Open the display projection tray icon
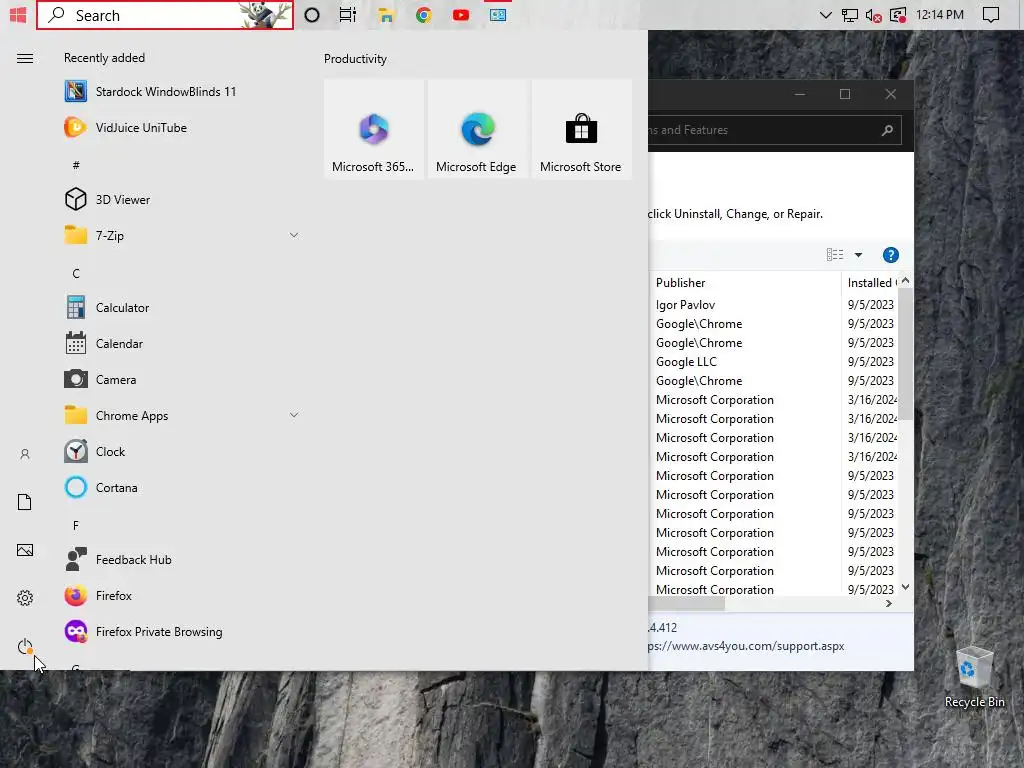Viewport: 1024px width, 768px height. [x=898, y=15]
